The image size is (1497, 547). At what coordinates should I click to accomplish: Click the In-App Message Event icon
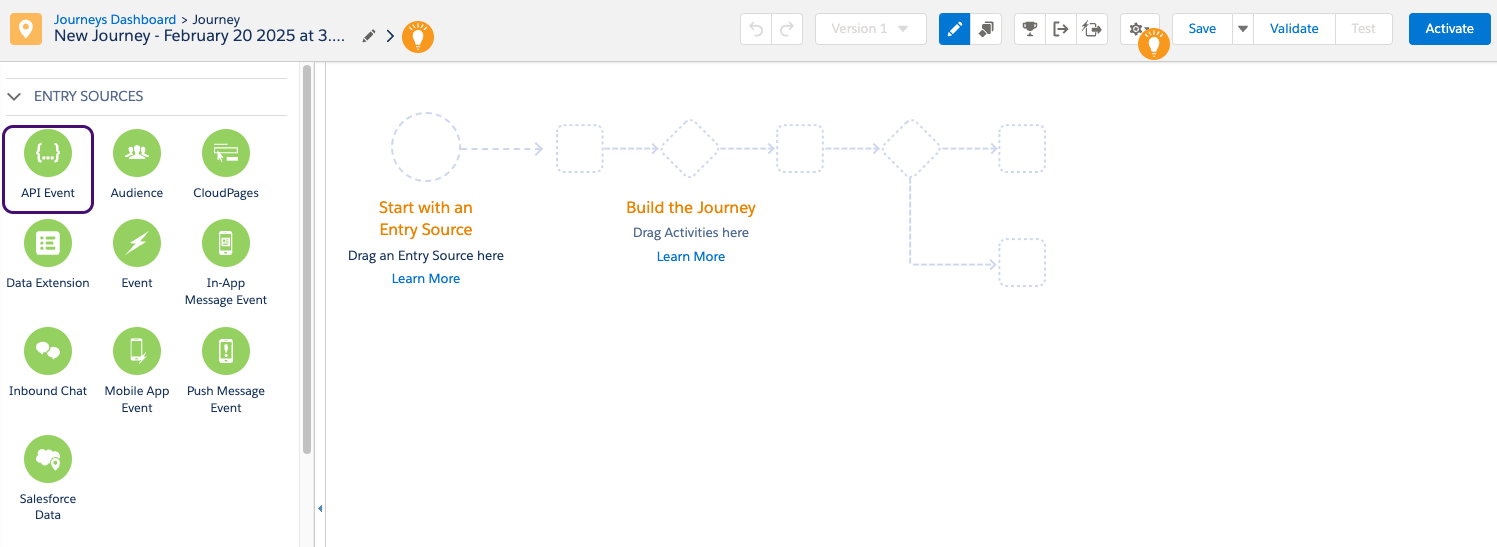click(x=226, y=243)
